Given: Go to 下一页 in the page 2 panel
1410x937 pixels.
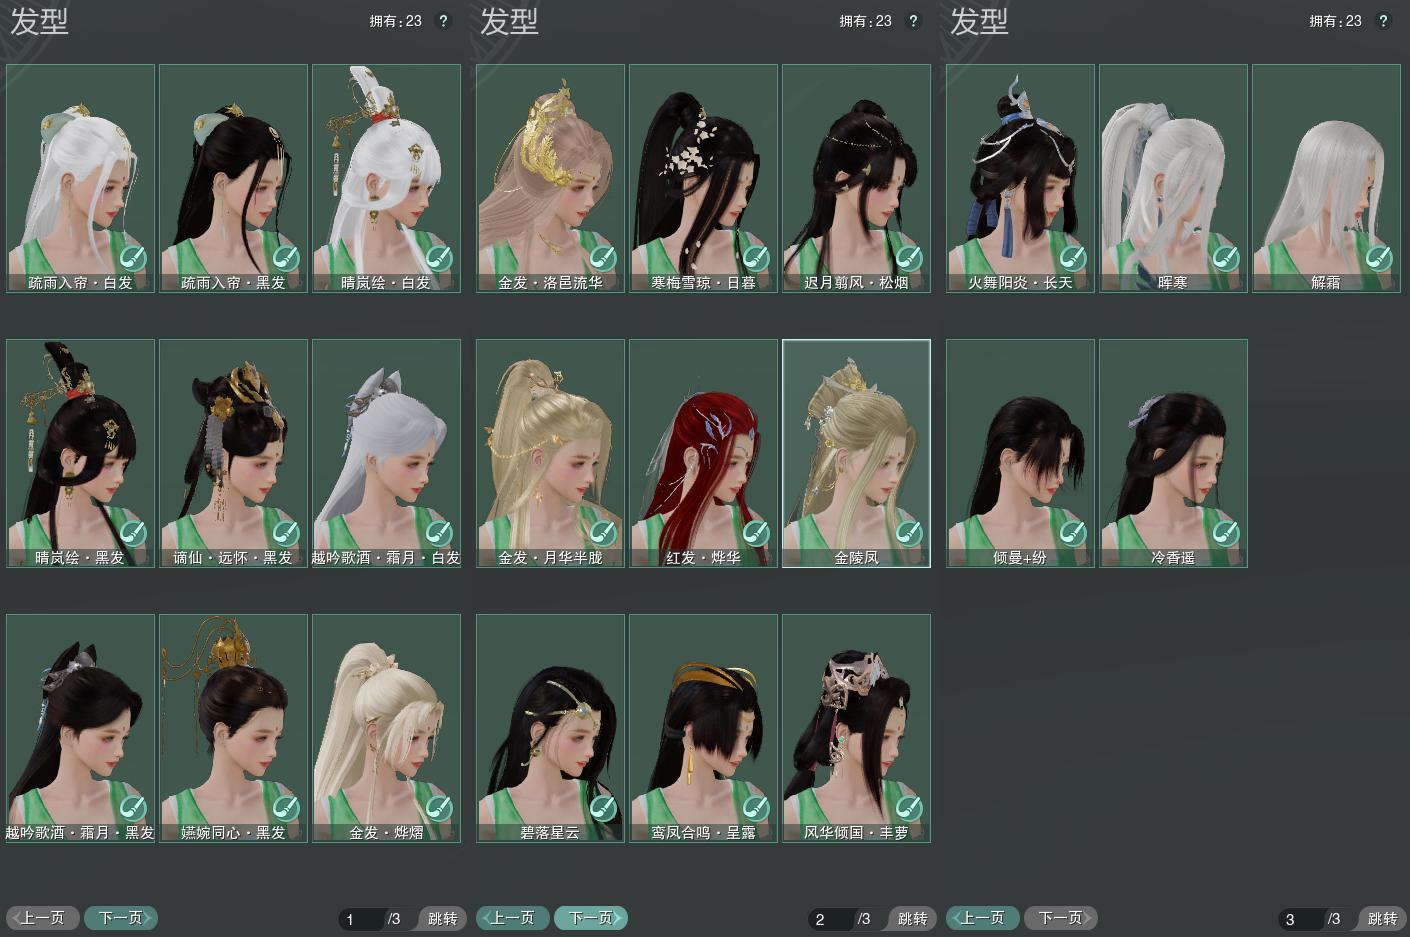Looking at the screenshot, I should point(591,917).
